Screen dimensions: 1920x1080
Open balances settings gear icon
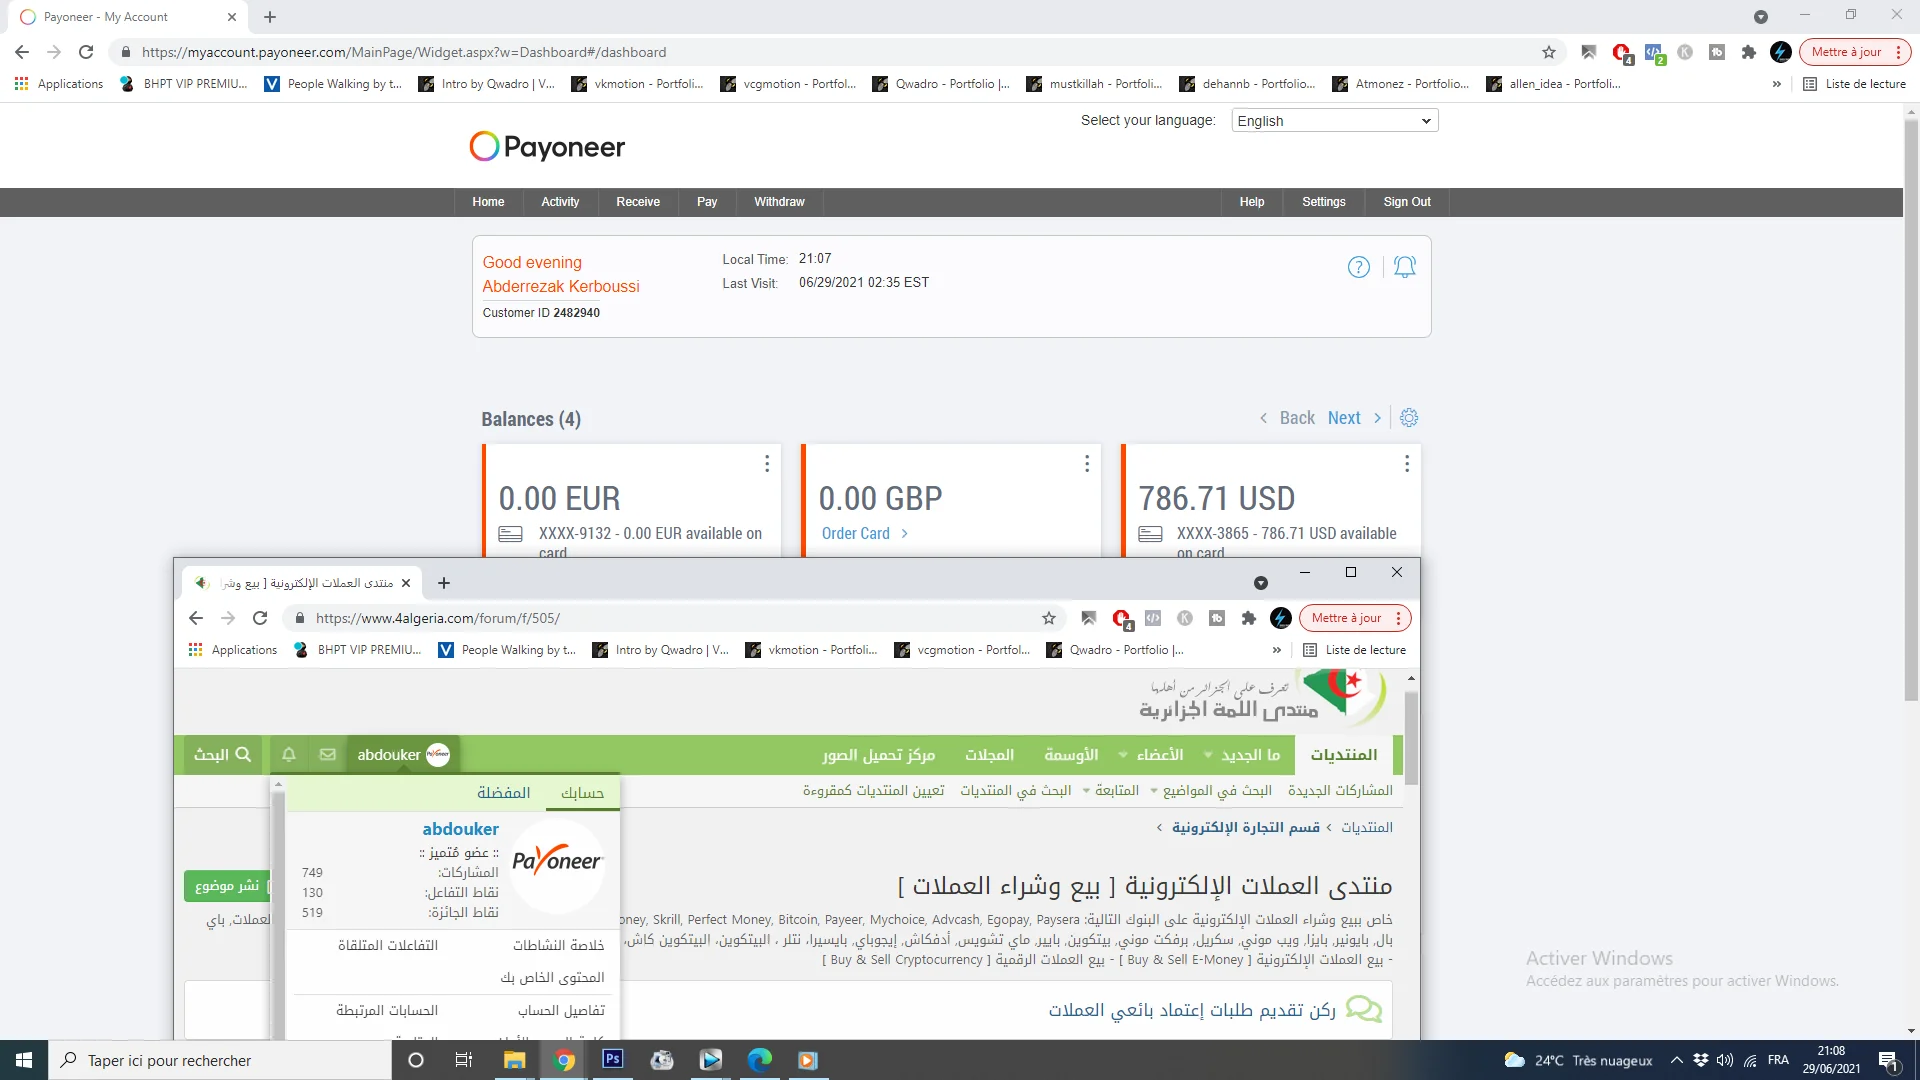point(1409,418)
